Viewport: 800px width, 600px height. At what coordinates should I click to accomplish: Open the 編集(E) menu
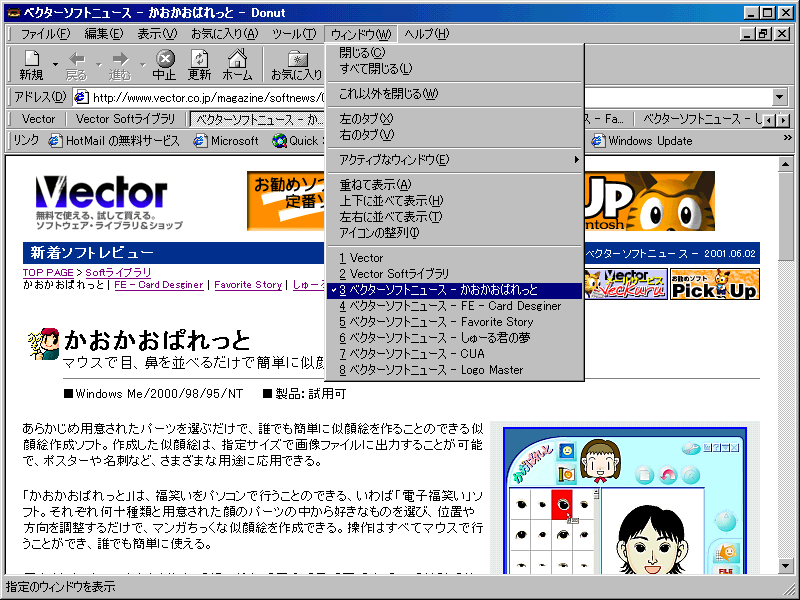[x=104, y=34]
